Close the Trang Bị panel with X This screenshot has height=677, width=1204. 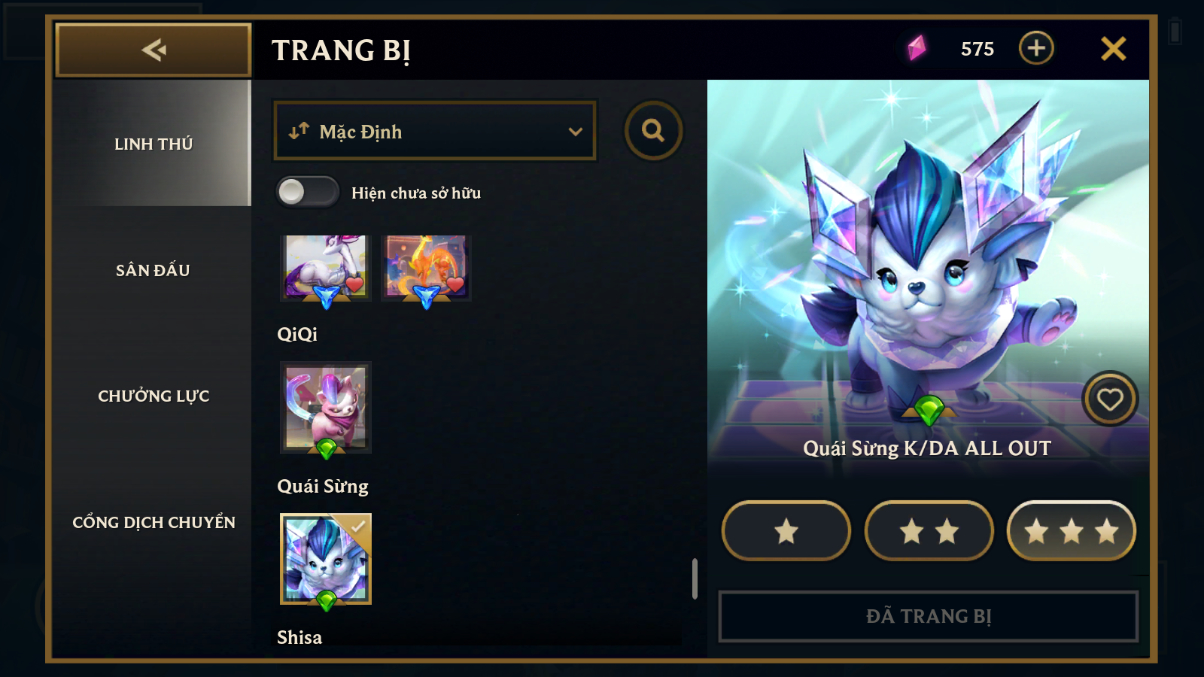click(1113, 48)
